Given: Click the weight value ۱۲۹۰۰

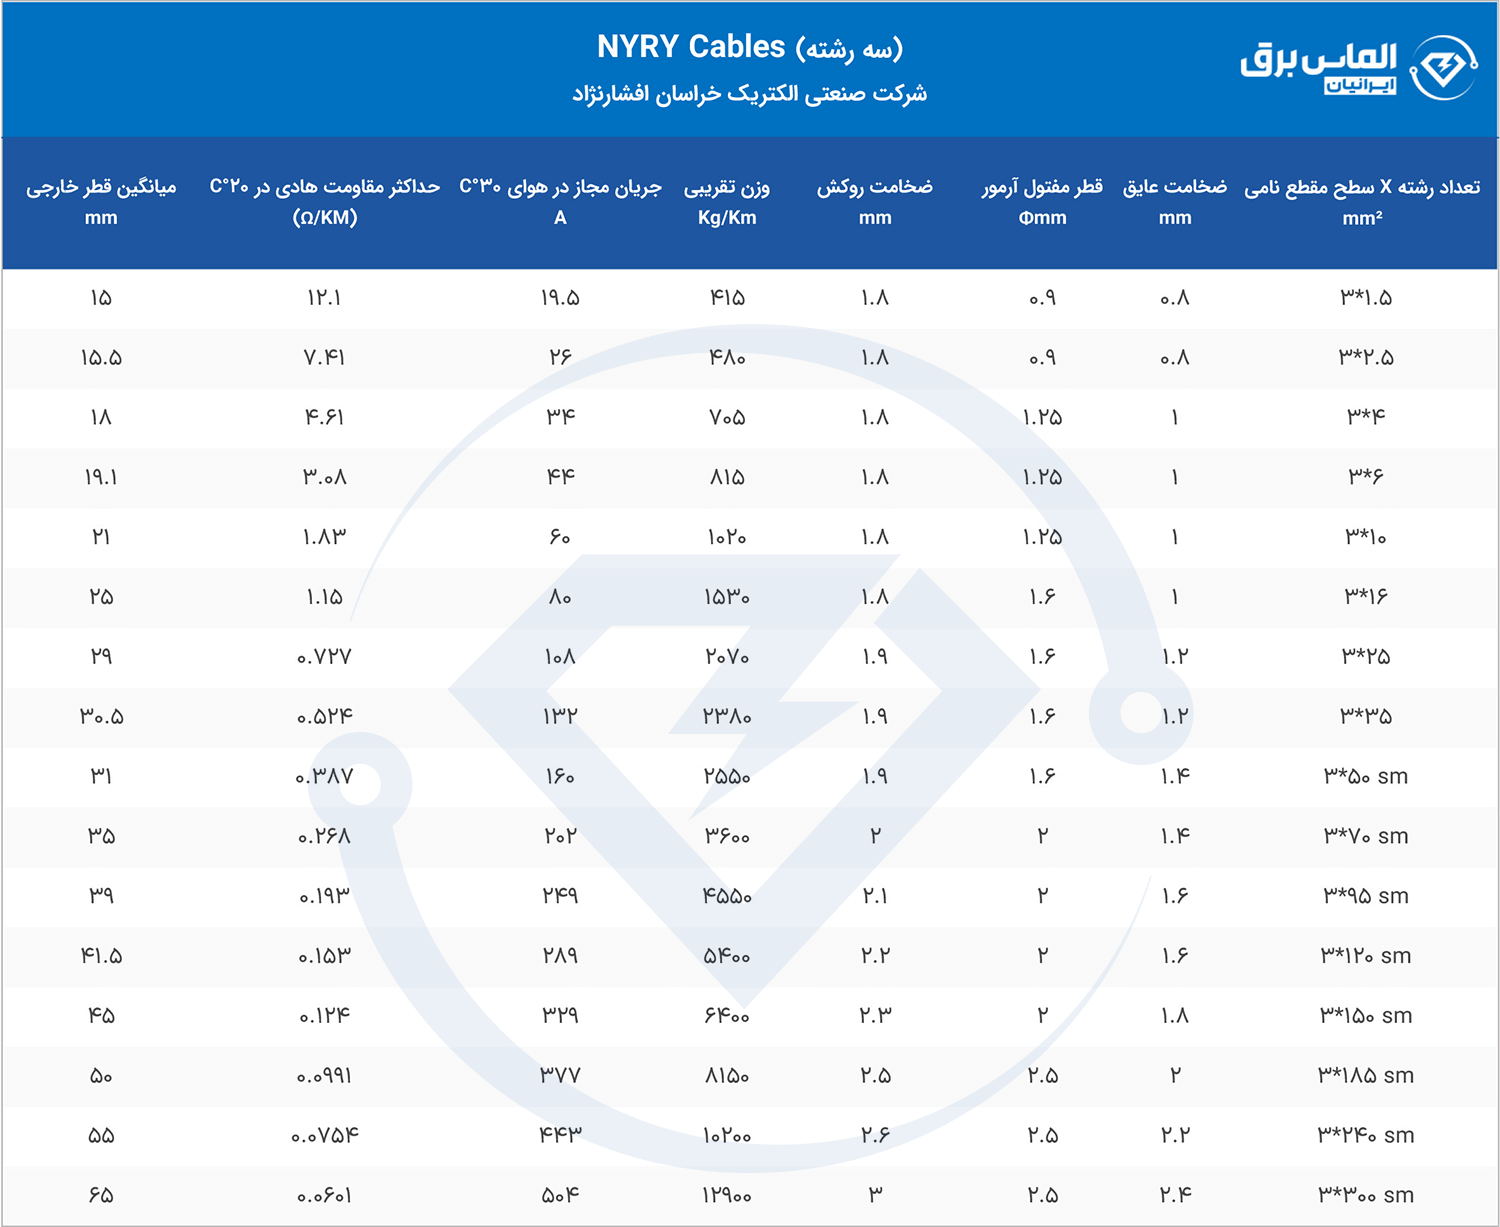Looking at the screenshot, I should [727, 1195].
